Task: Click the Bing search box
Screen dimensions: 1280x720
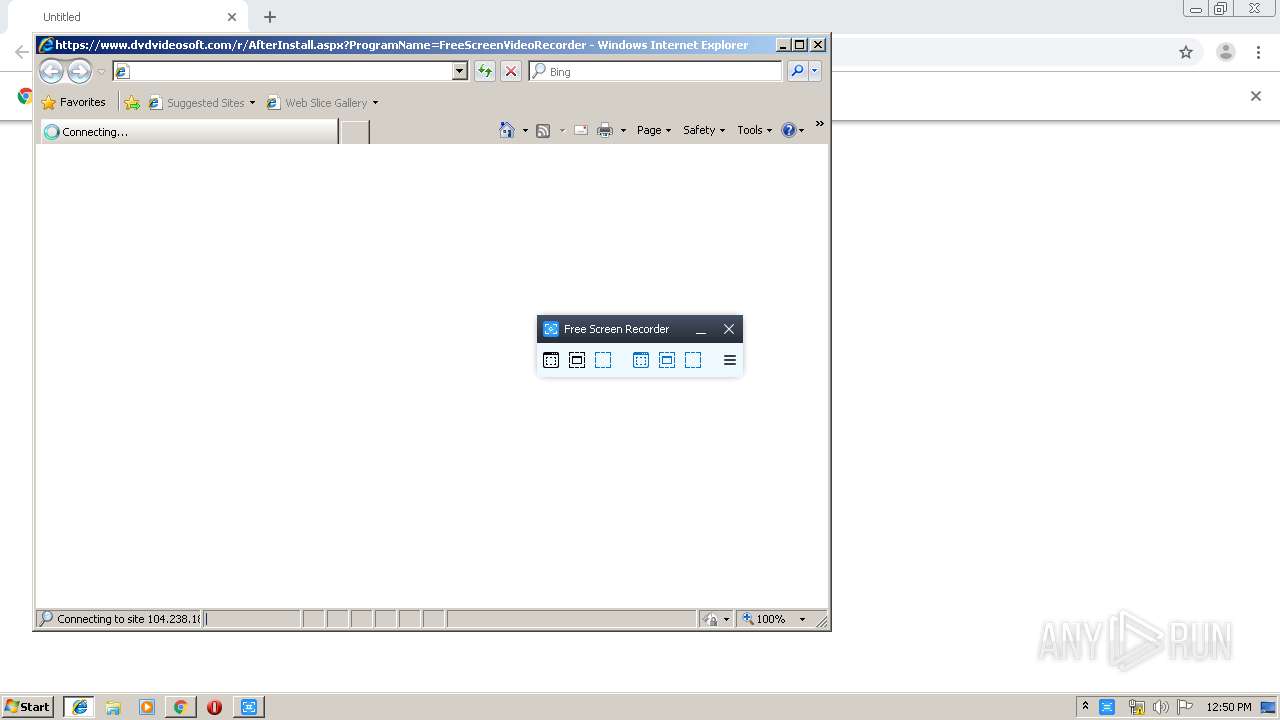Action: point(656,71)
